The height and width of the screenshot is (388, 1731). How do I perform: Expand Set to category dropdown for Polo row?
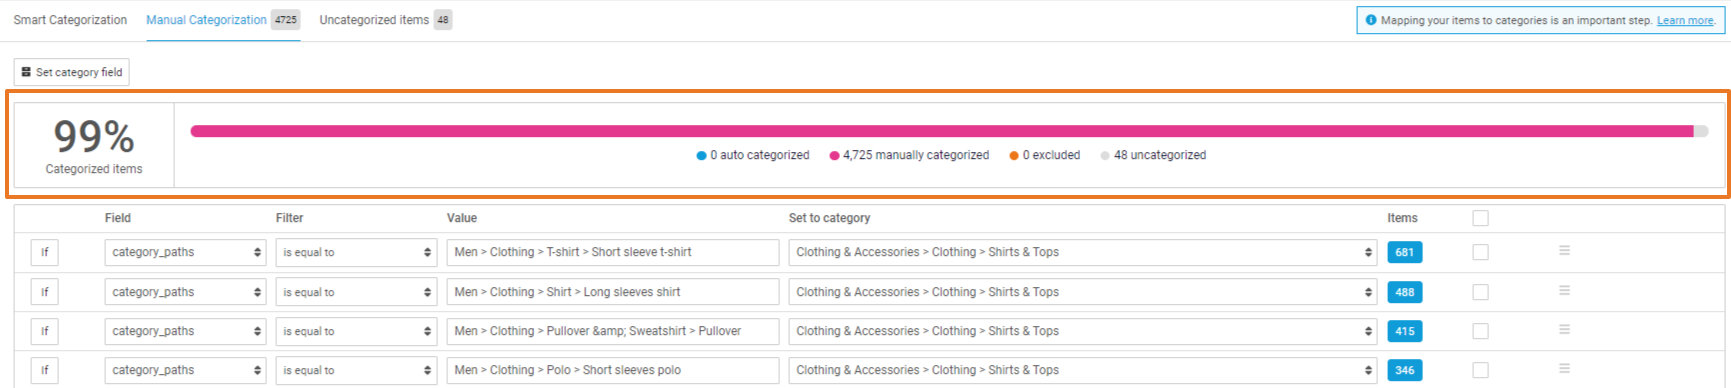click(1083, 370)
